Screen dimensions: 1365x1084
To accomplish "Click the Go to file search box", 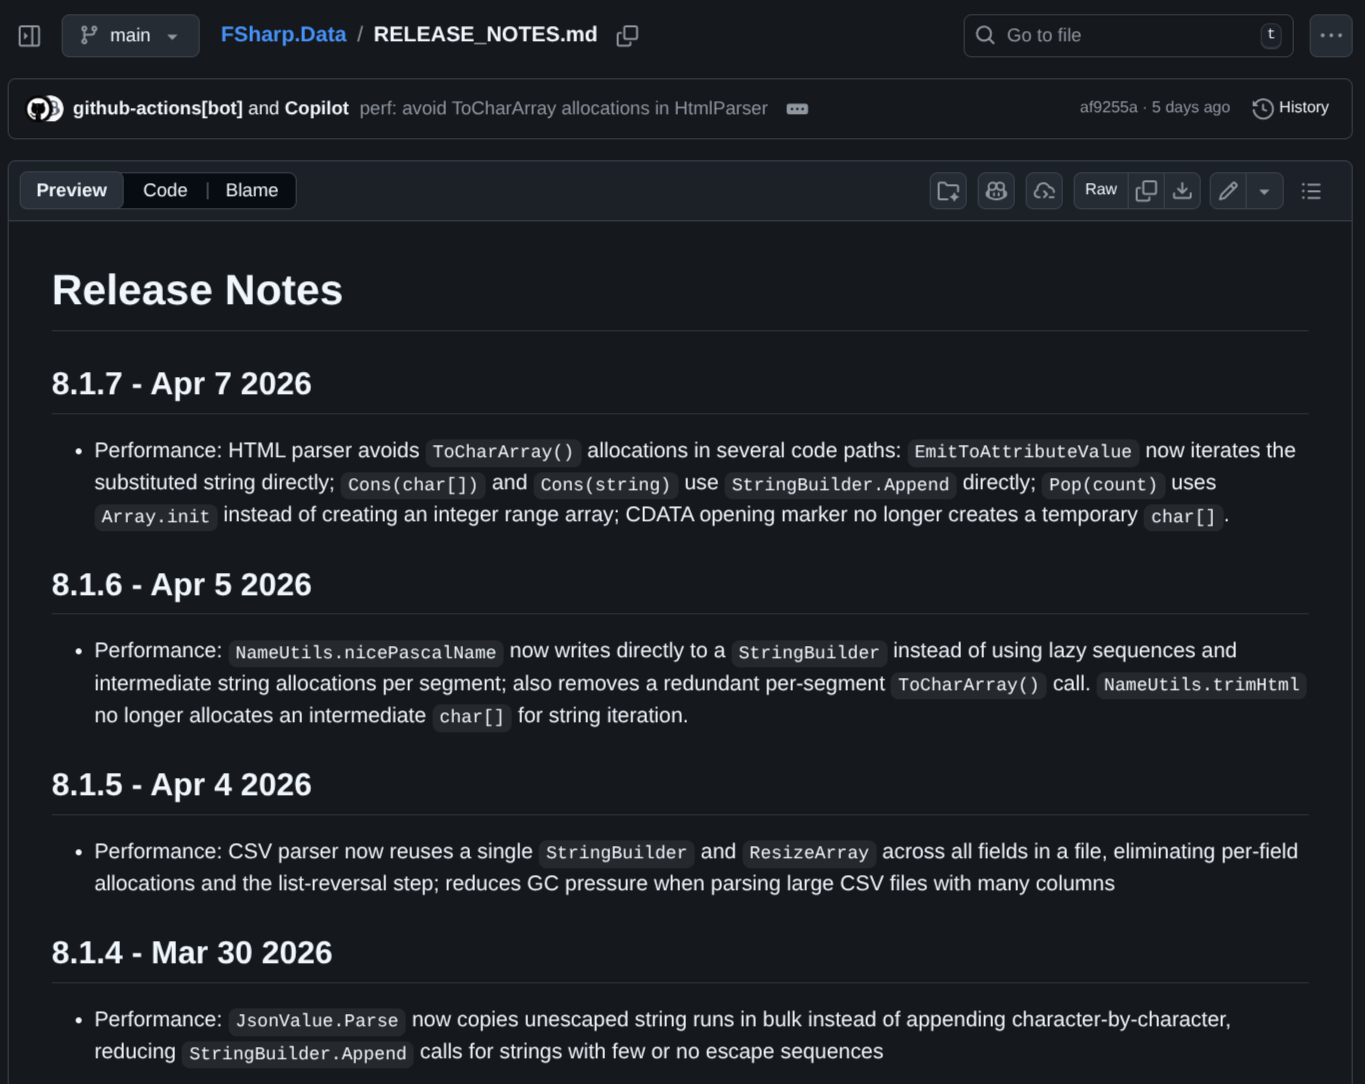I will click(1127, 36).
